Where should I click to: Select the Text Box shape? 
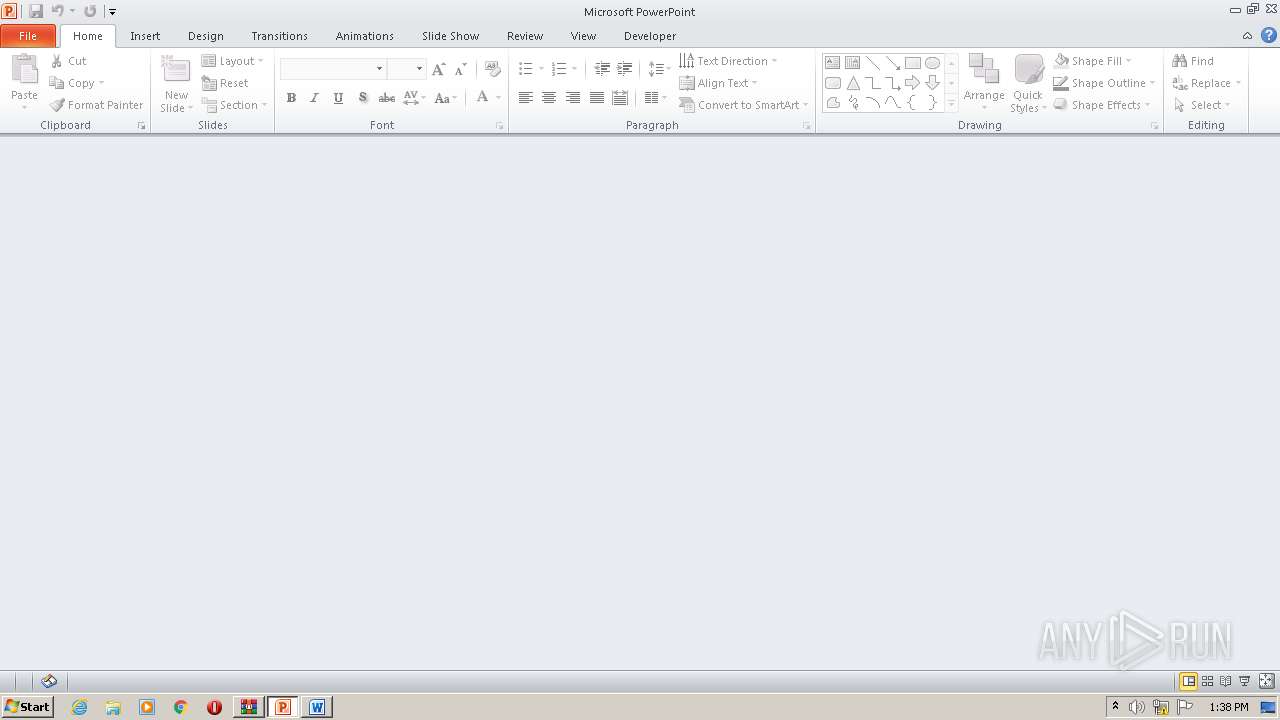(833, 63)
